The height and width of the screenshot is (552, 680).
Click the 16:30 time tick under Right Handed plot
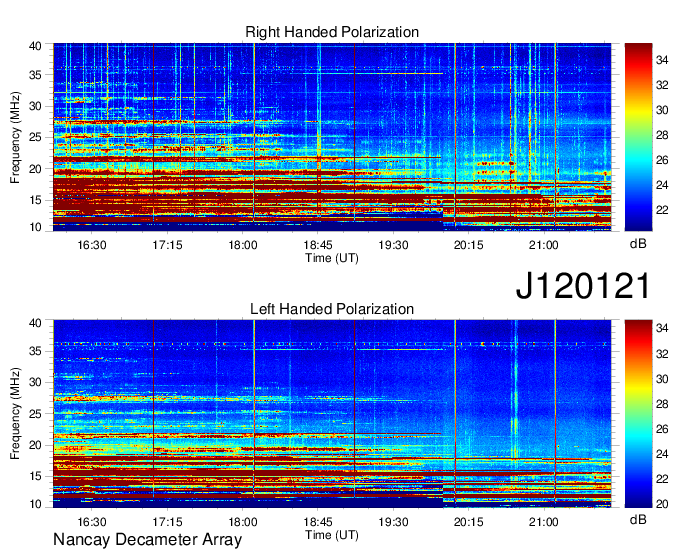(x=92, y=245)
